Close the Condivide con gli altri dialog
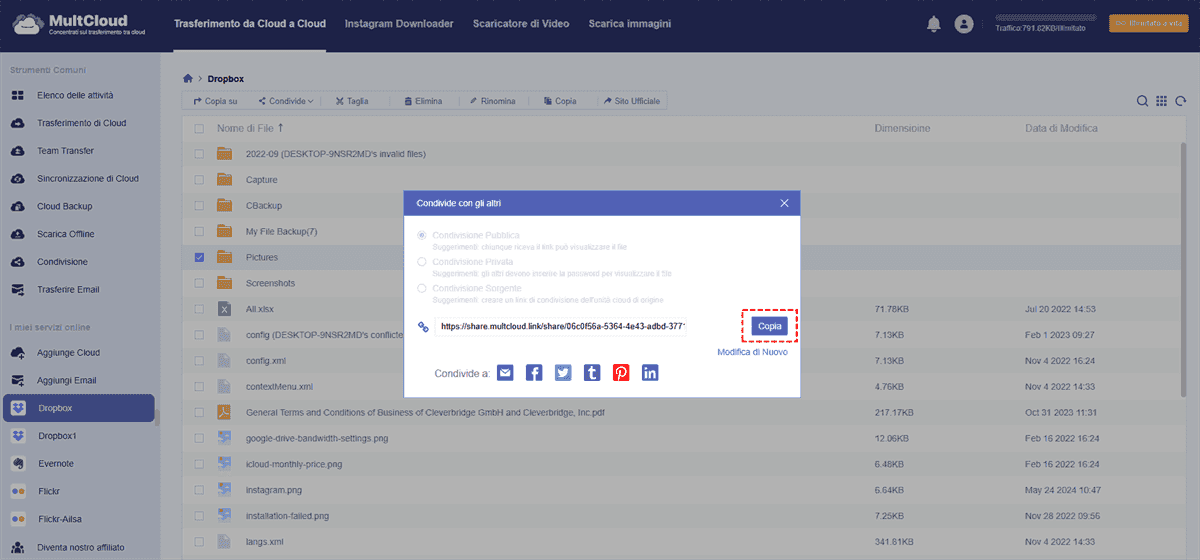 [785, 203]
